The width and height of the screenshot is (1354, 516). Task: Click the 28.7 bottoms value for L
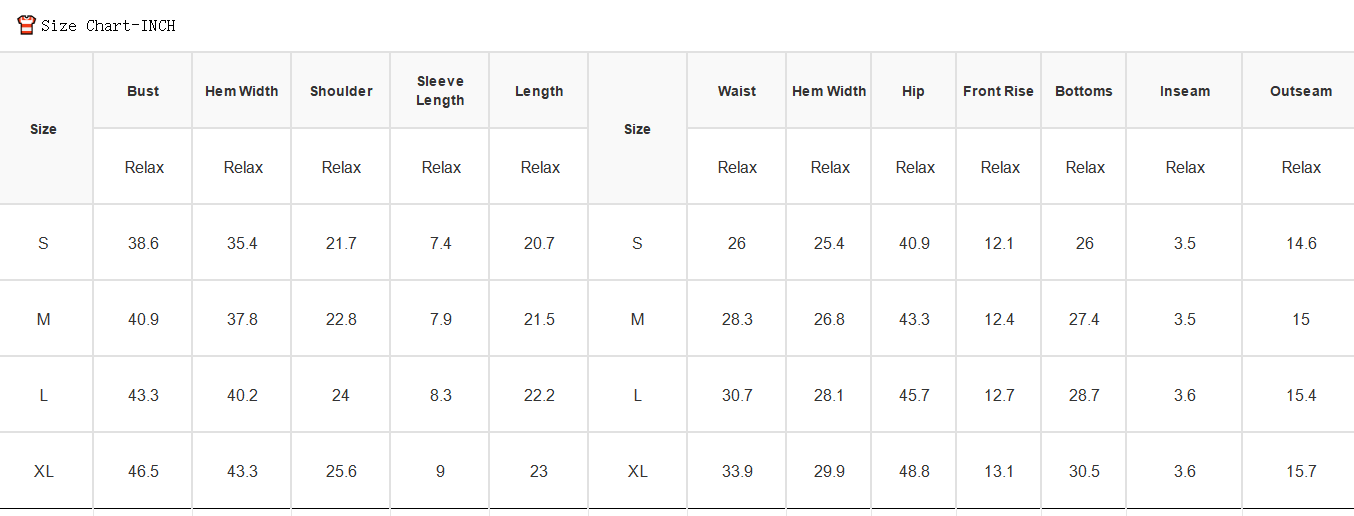tap(1084, 395)
